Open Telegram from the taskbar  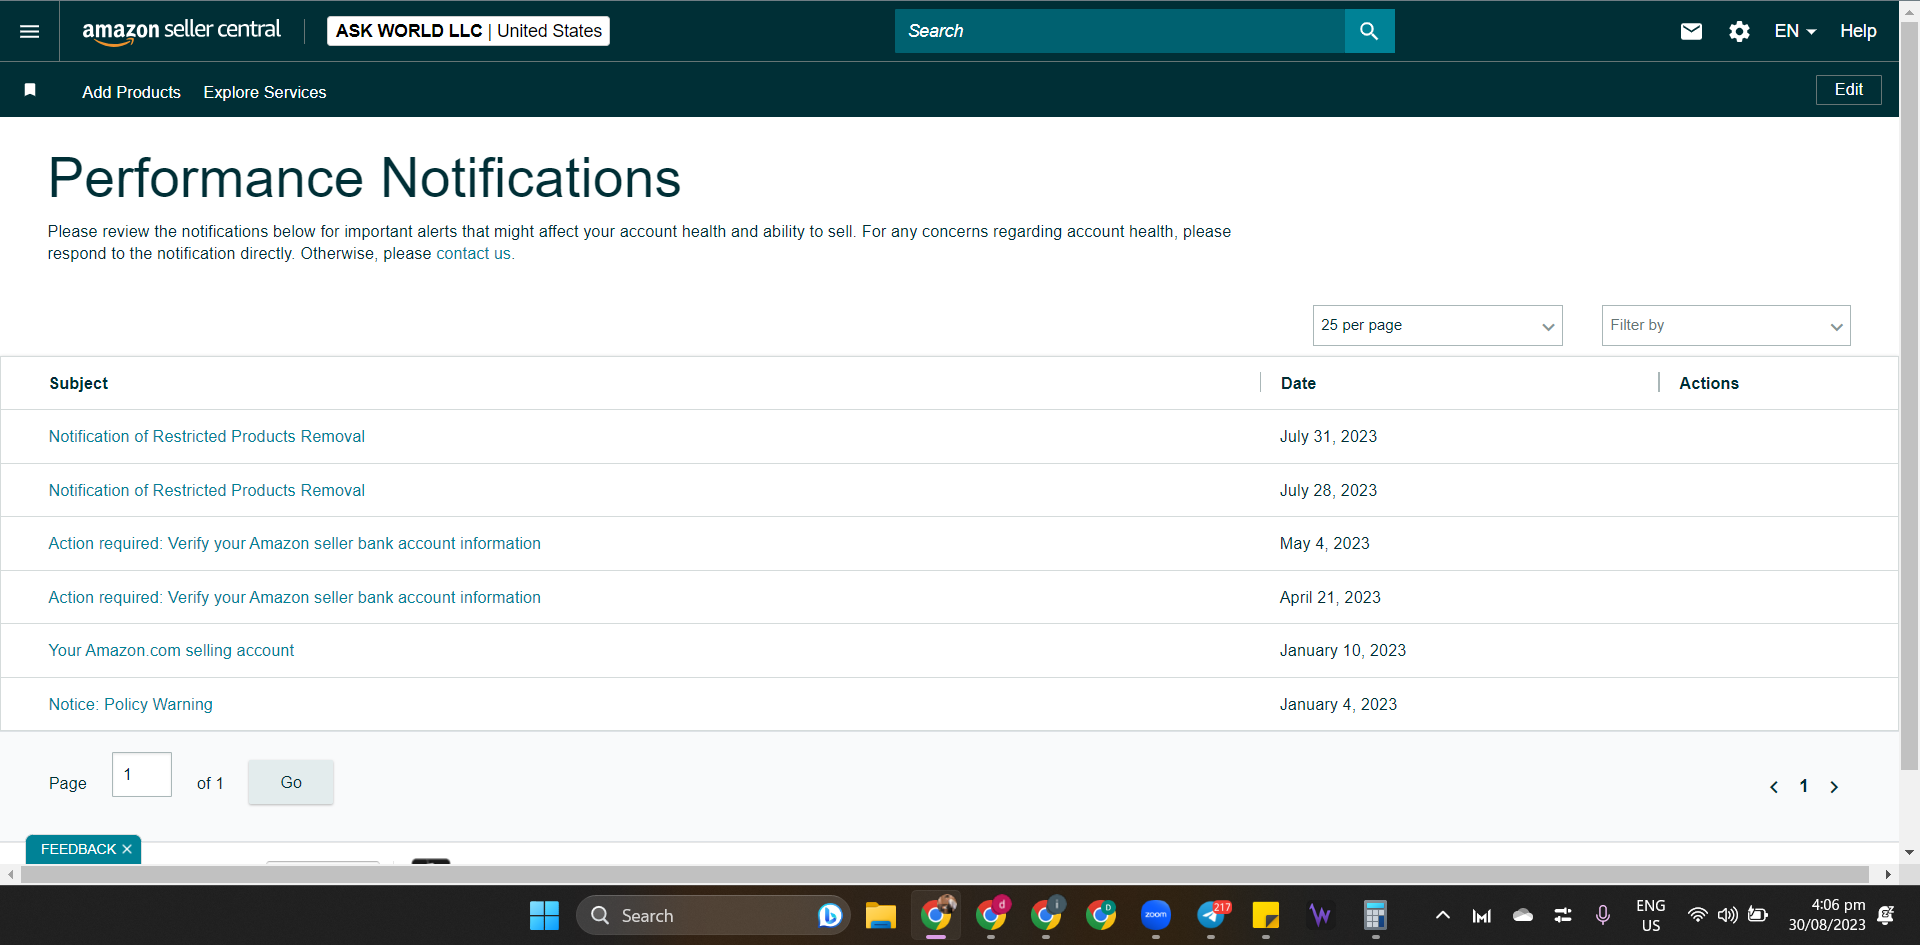tap(1211, 915)
